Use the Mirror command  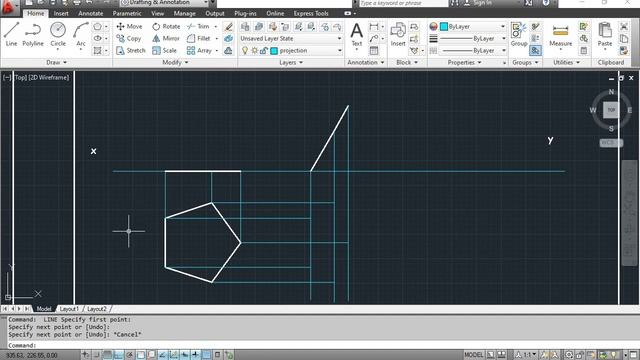166,38
